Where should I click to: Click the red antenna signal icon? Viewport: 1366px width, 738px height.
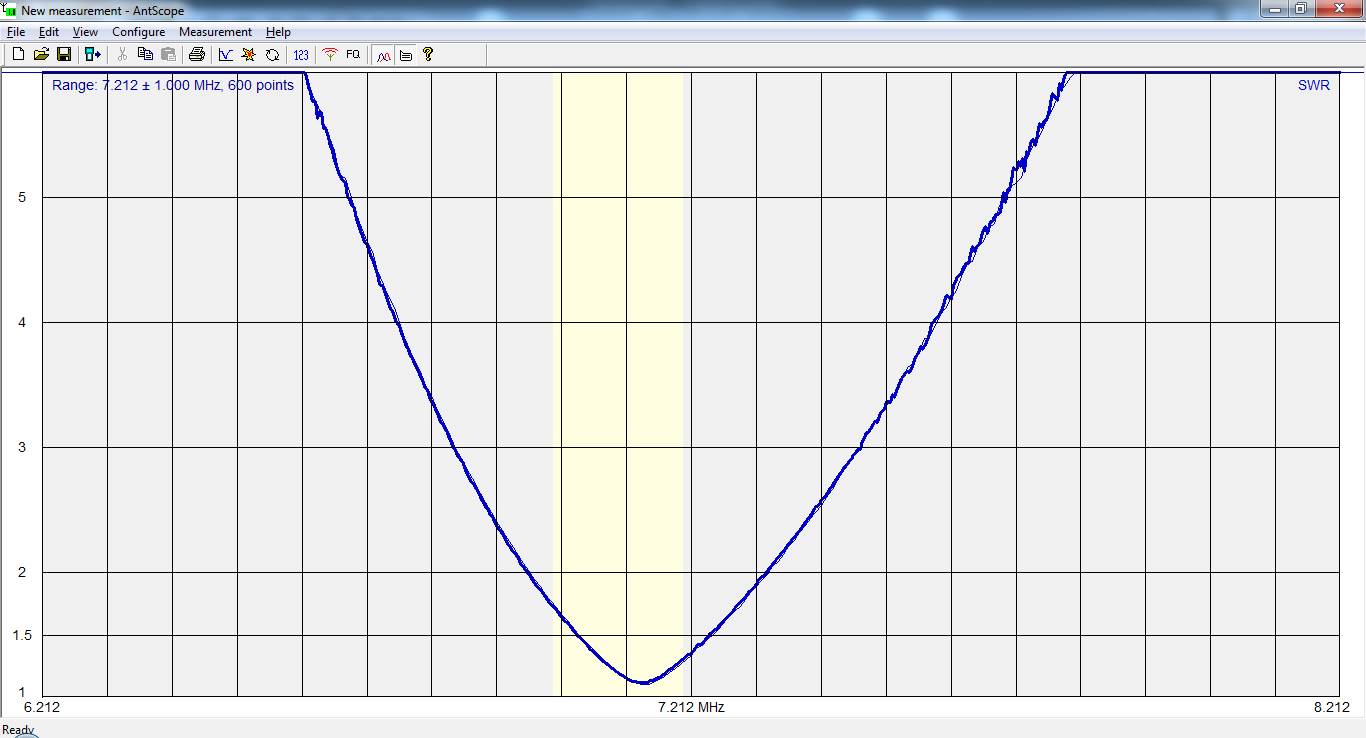pos(330,55)
